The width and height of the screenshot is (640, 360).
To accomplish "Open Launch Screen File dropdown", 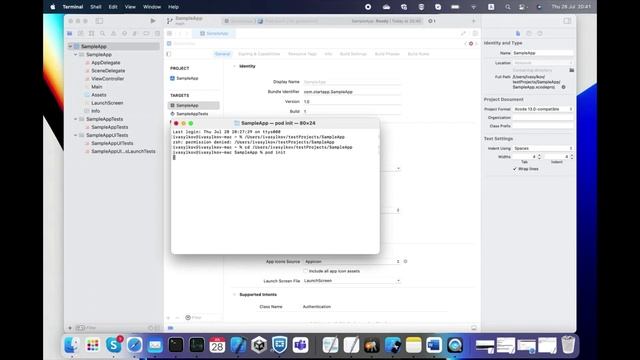I will [x=352, y=281].
